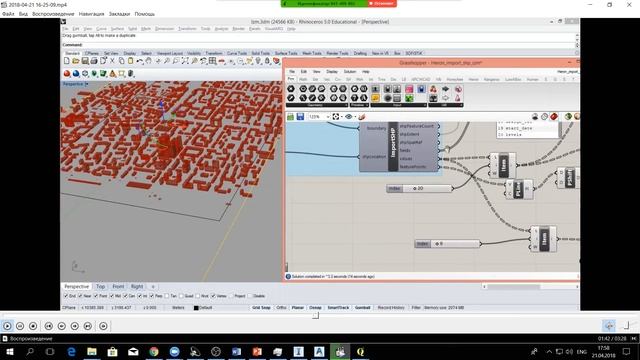The image size is (640, 360).
Task: Toggle Gumball in the Rhino status bar
Action: 362,308
